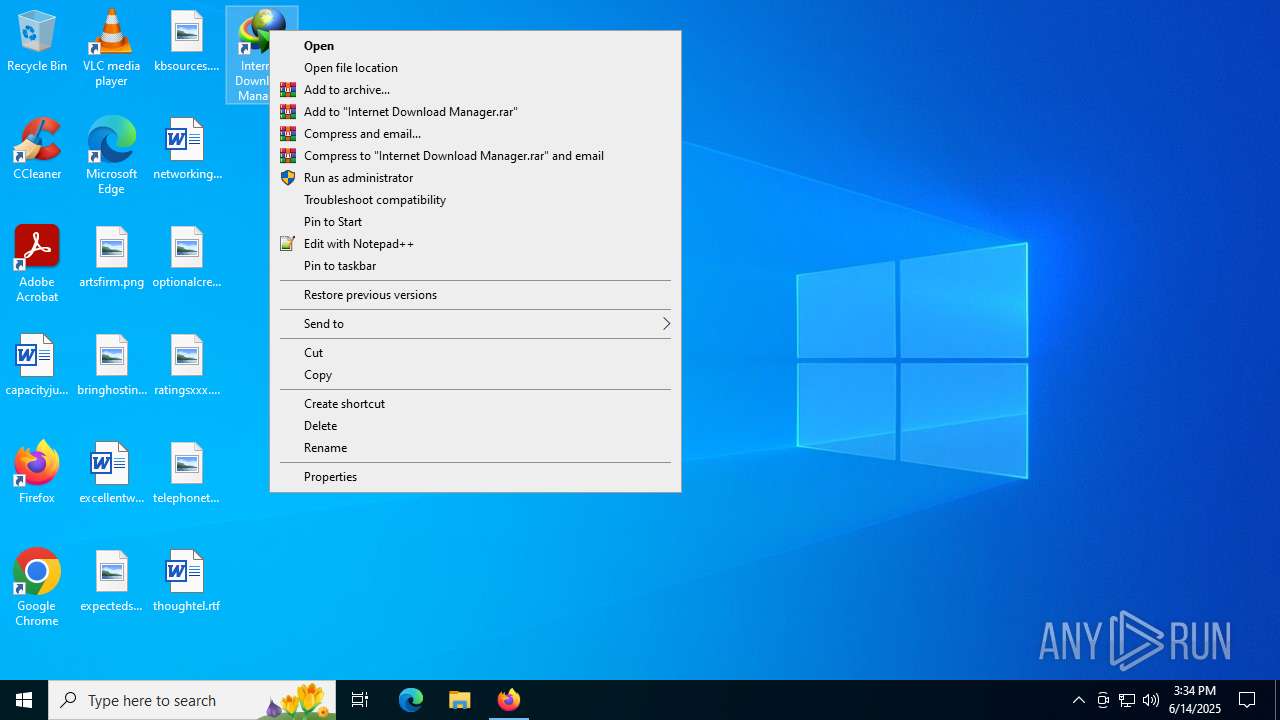Open File Explorer from the taskbar

pyautogui.click(x=459, y=700)
